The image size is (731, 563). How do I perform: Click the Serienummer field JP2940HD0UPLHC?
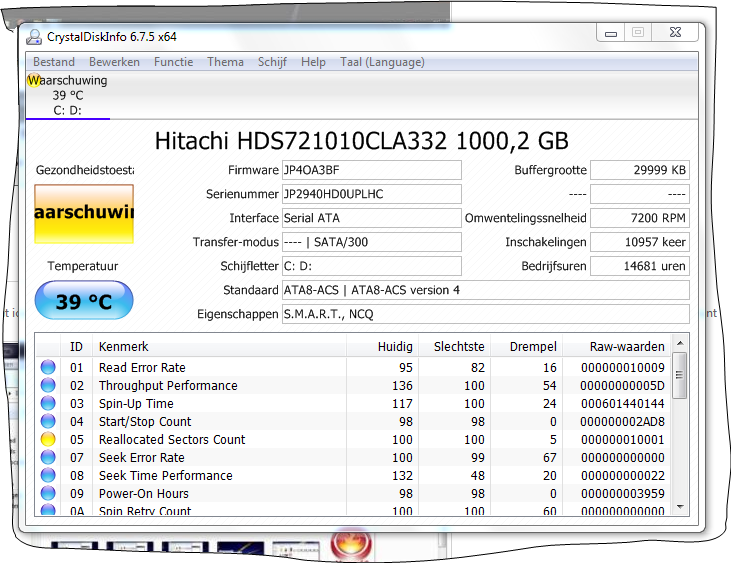click(372, 194)
